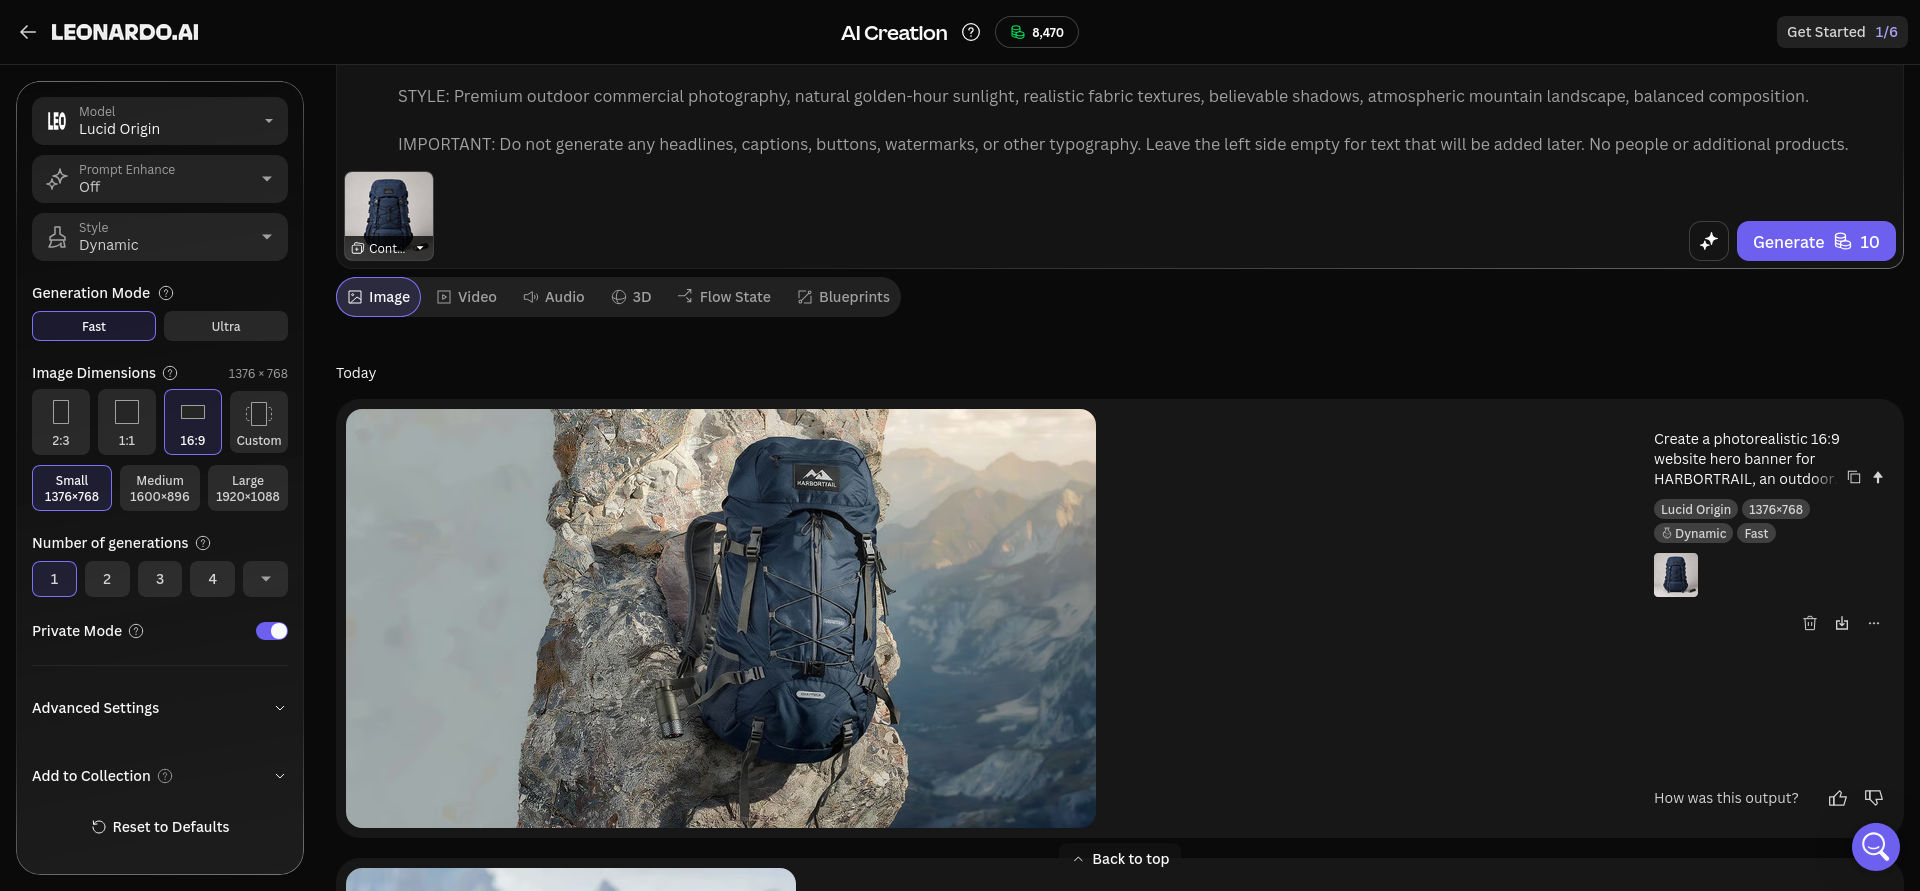Click the Generate button
1920x891 pixels.
(1816, 241)
